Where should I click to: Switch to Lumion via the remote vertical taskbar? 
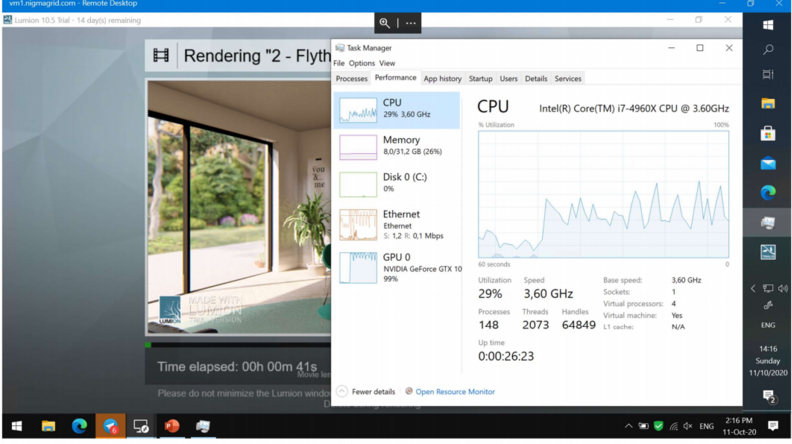pos(768,252)
